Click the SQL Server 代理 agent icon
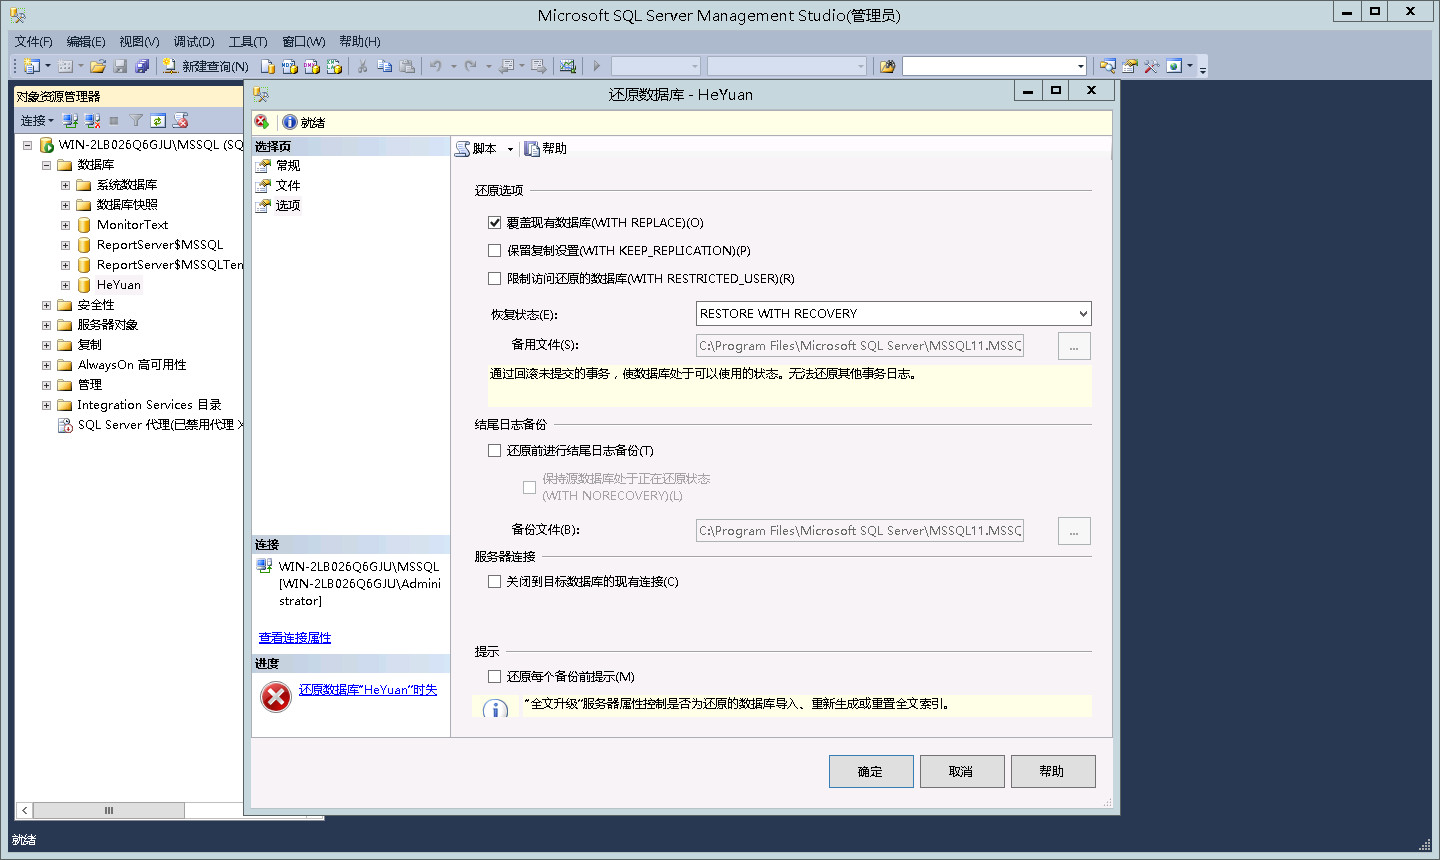 click(66, 425)
